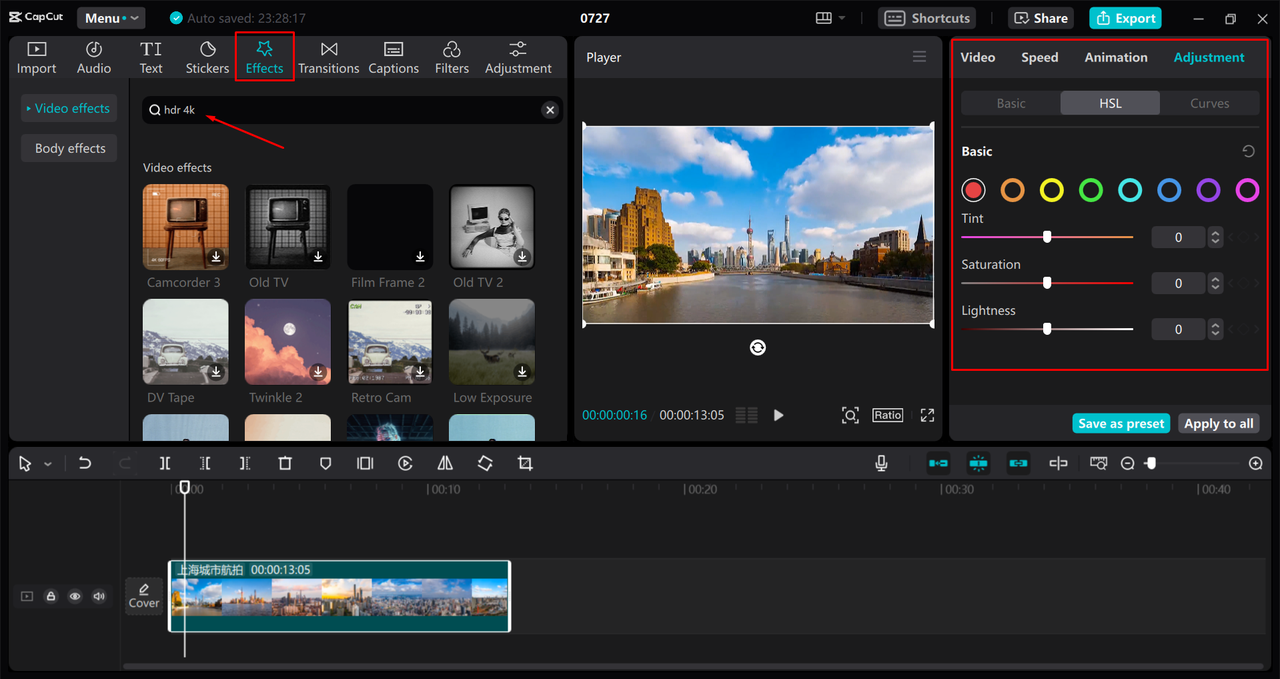The width and height of the screenshot is (1280, 679).
Task: Open the Import panel
Action: coord(36,58)
